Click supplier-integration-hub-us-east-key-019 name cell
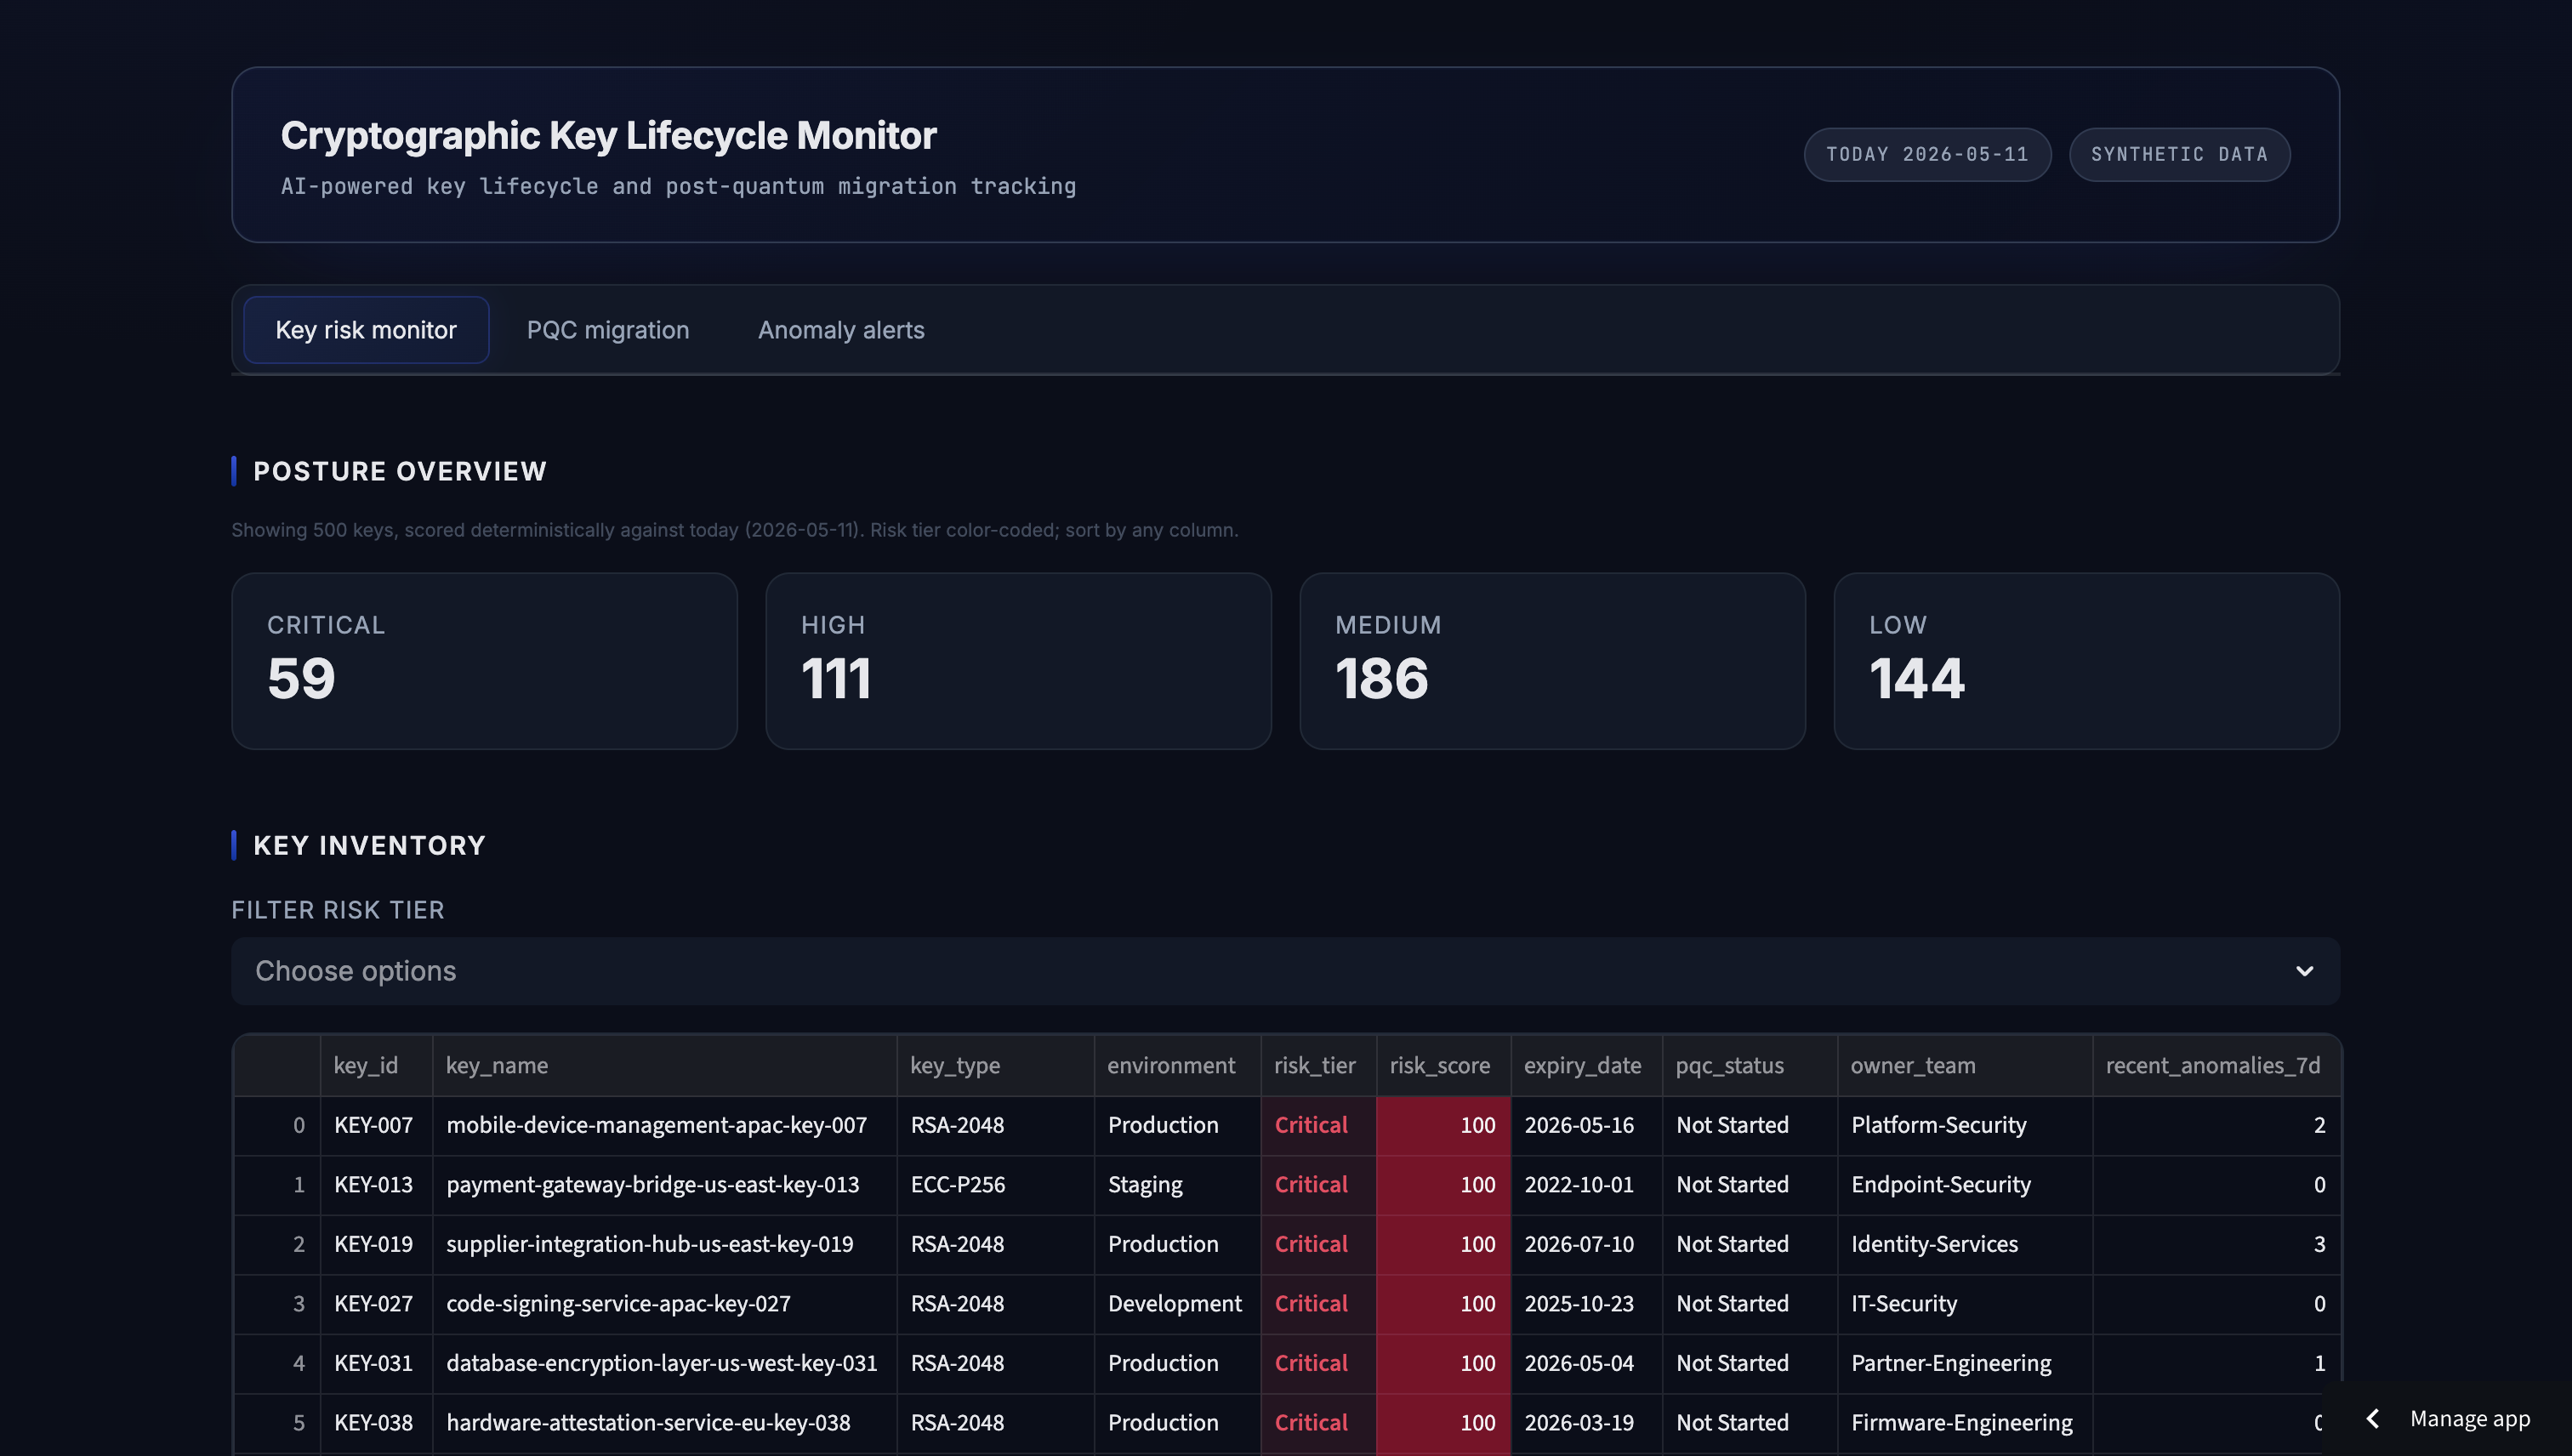The image size is (2572, 1456). pyautogui.click(x=664, y=1245)
